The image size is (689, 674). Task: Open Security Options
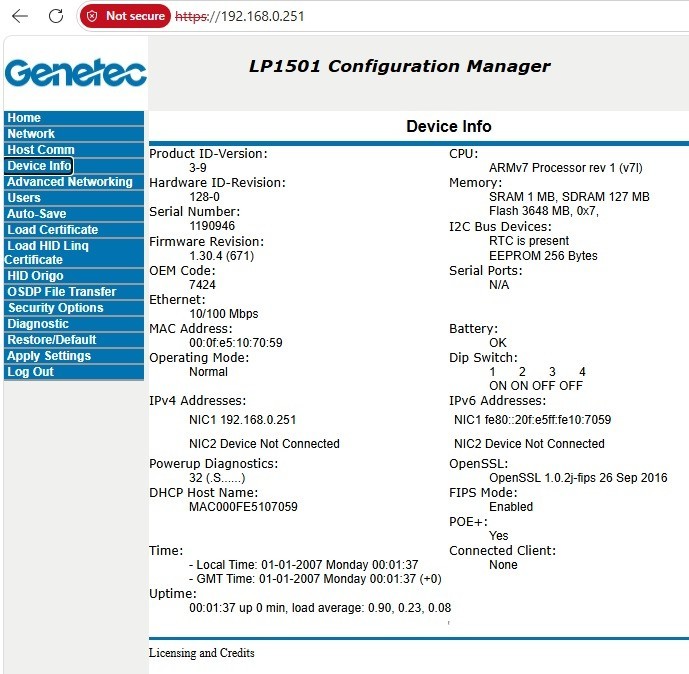[x=55, y=308]
